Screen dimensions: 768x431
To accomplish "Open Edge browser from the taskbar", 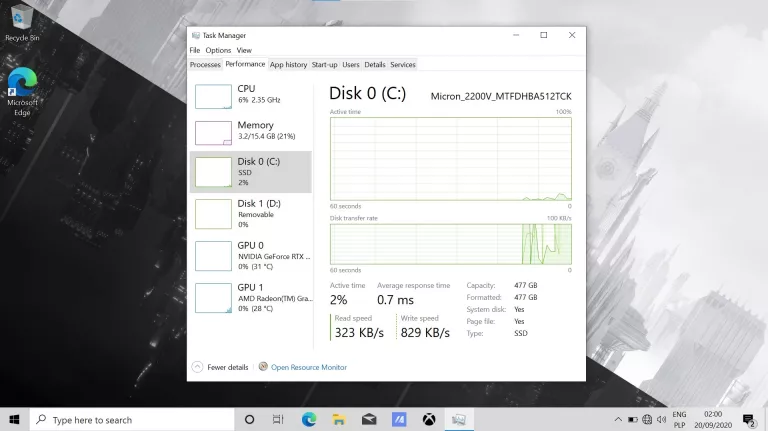I will point(309,420).
